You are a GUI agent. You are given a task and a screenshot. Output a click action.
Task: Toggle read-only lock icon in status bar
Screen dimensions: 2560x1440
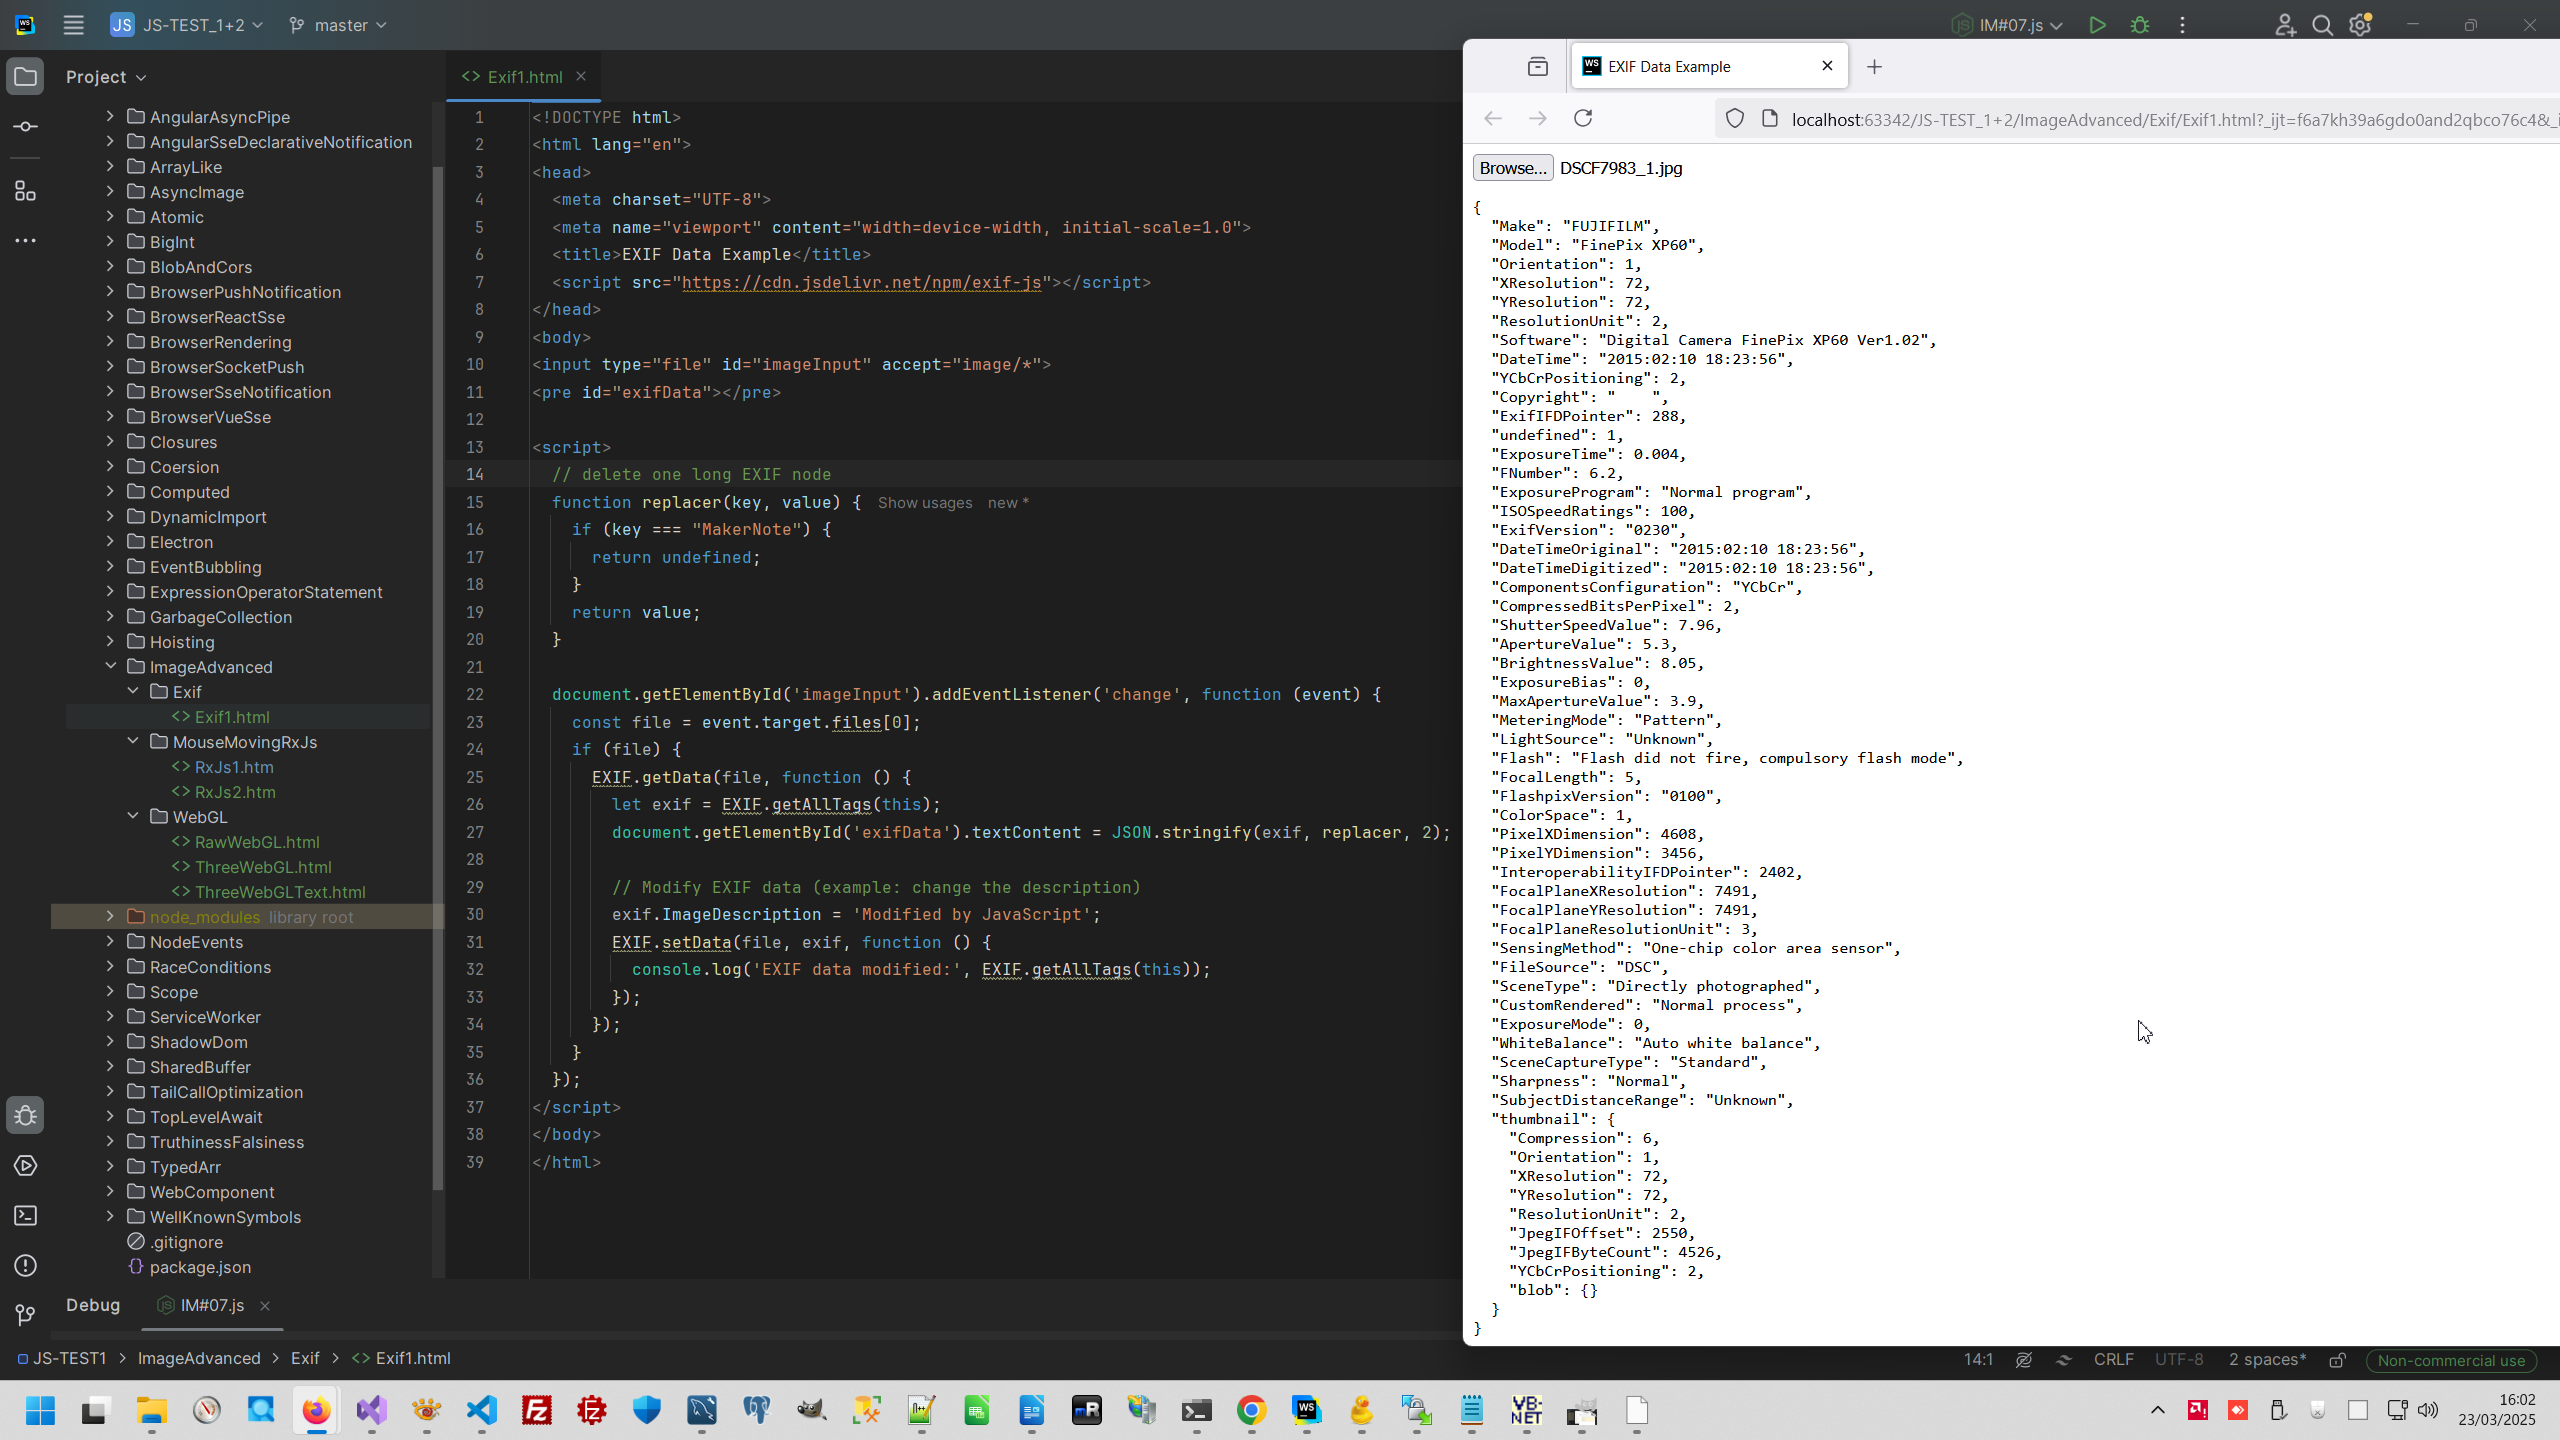tap(2337, 1360)
